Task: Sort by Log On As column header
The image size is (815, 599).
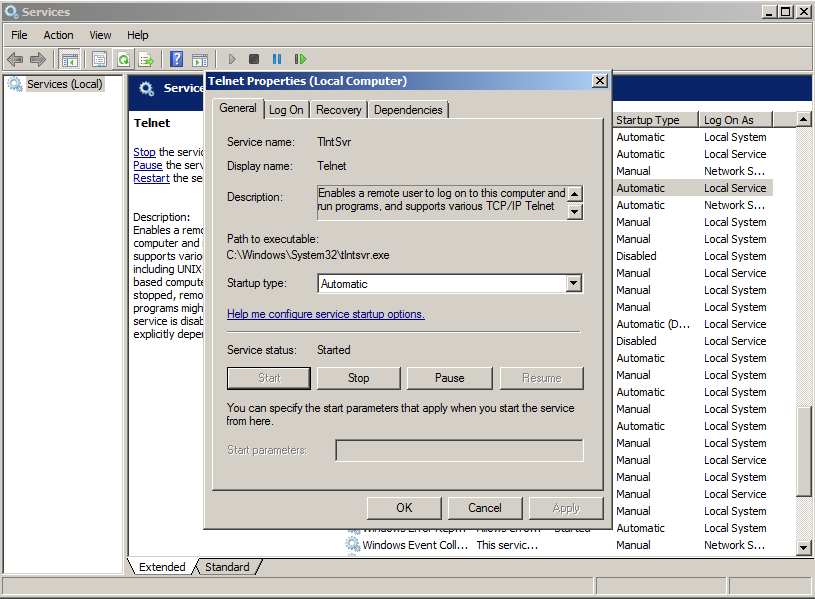Action: pyautogui.click(x=735, y=120)
